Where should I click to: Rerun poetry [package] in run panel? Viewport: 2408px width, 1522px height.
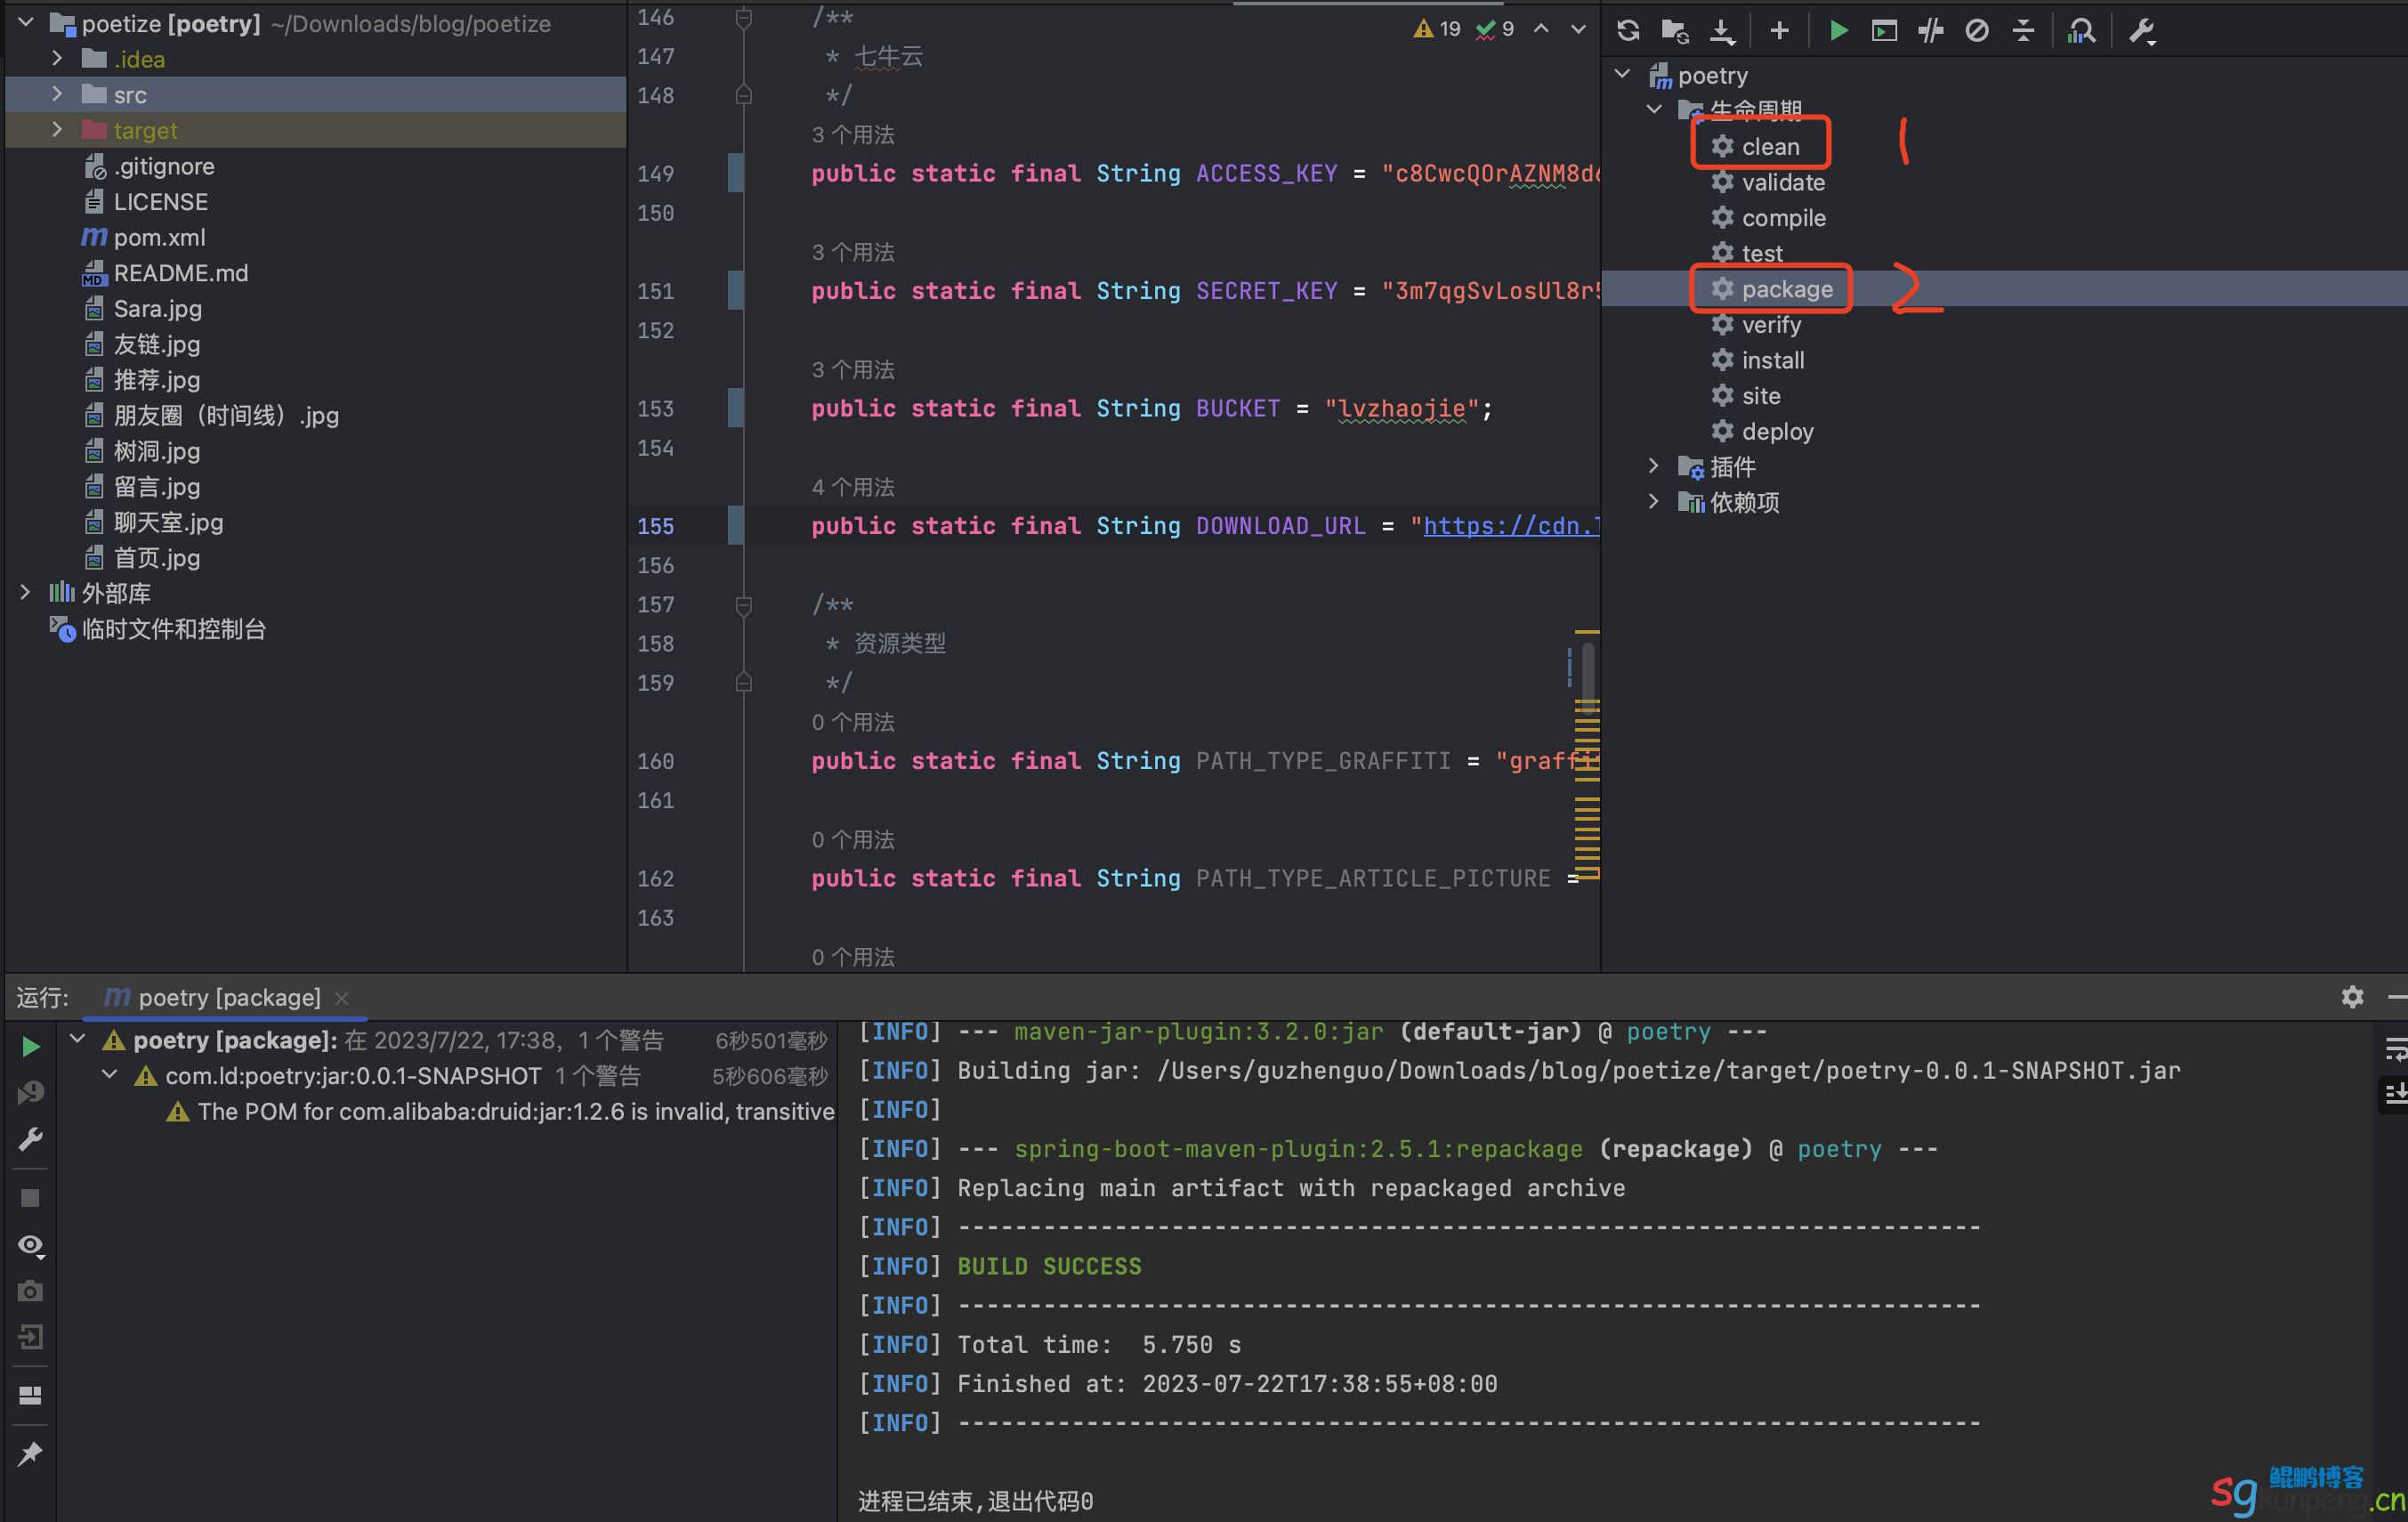pyautogui.click(x=30, y=1046)
